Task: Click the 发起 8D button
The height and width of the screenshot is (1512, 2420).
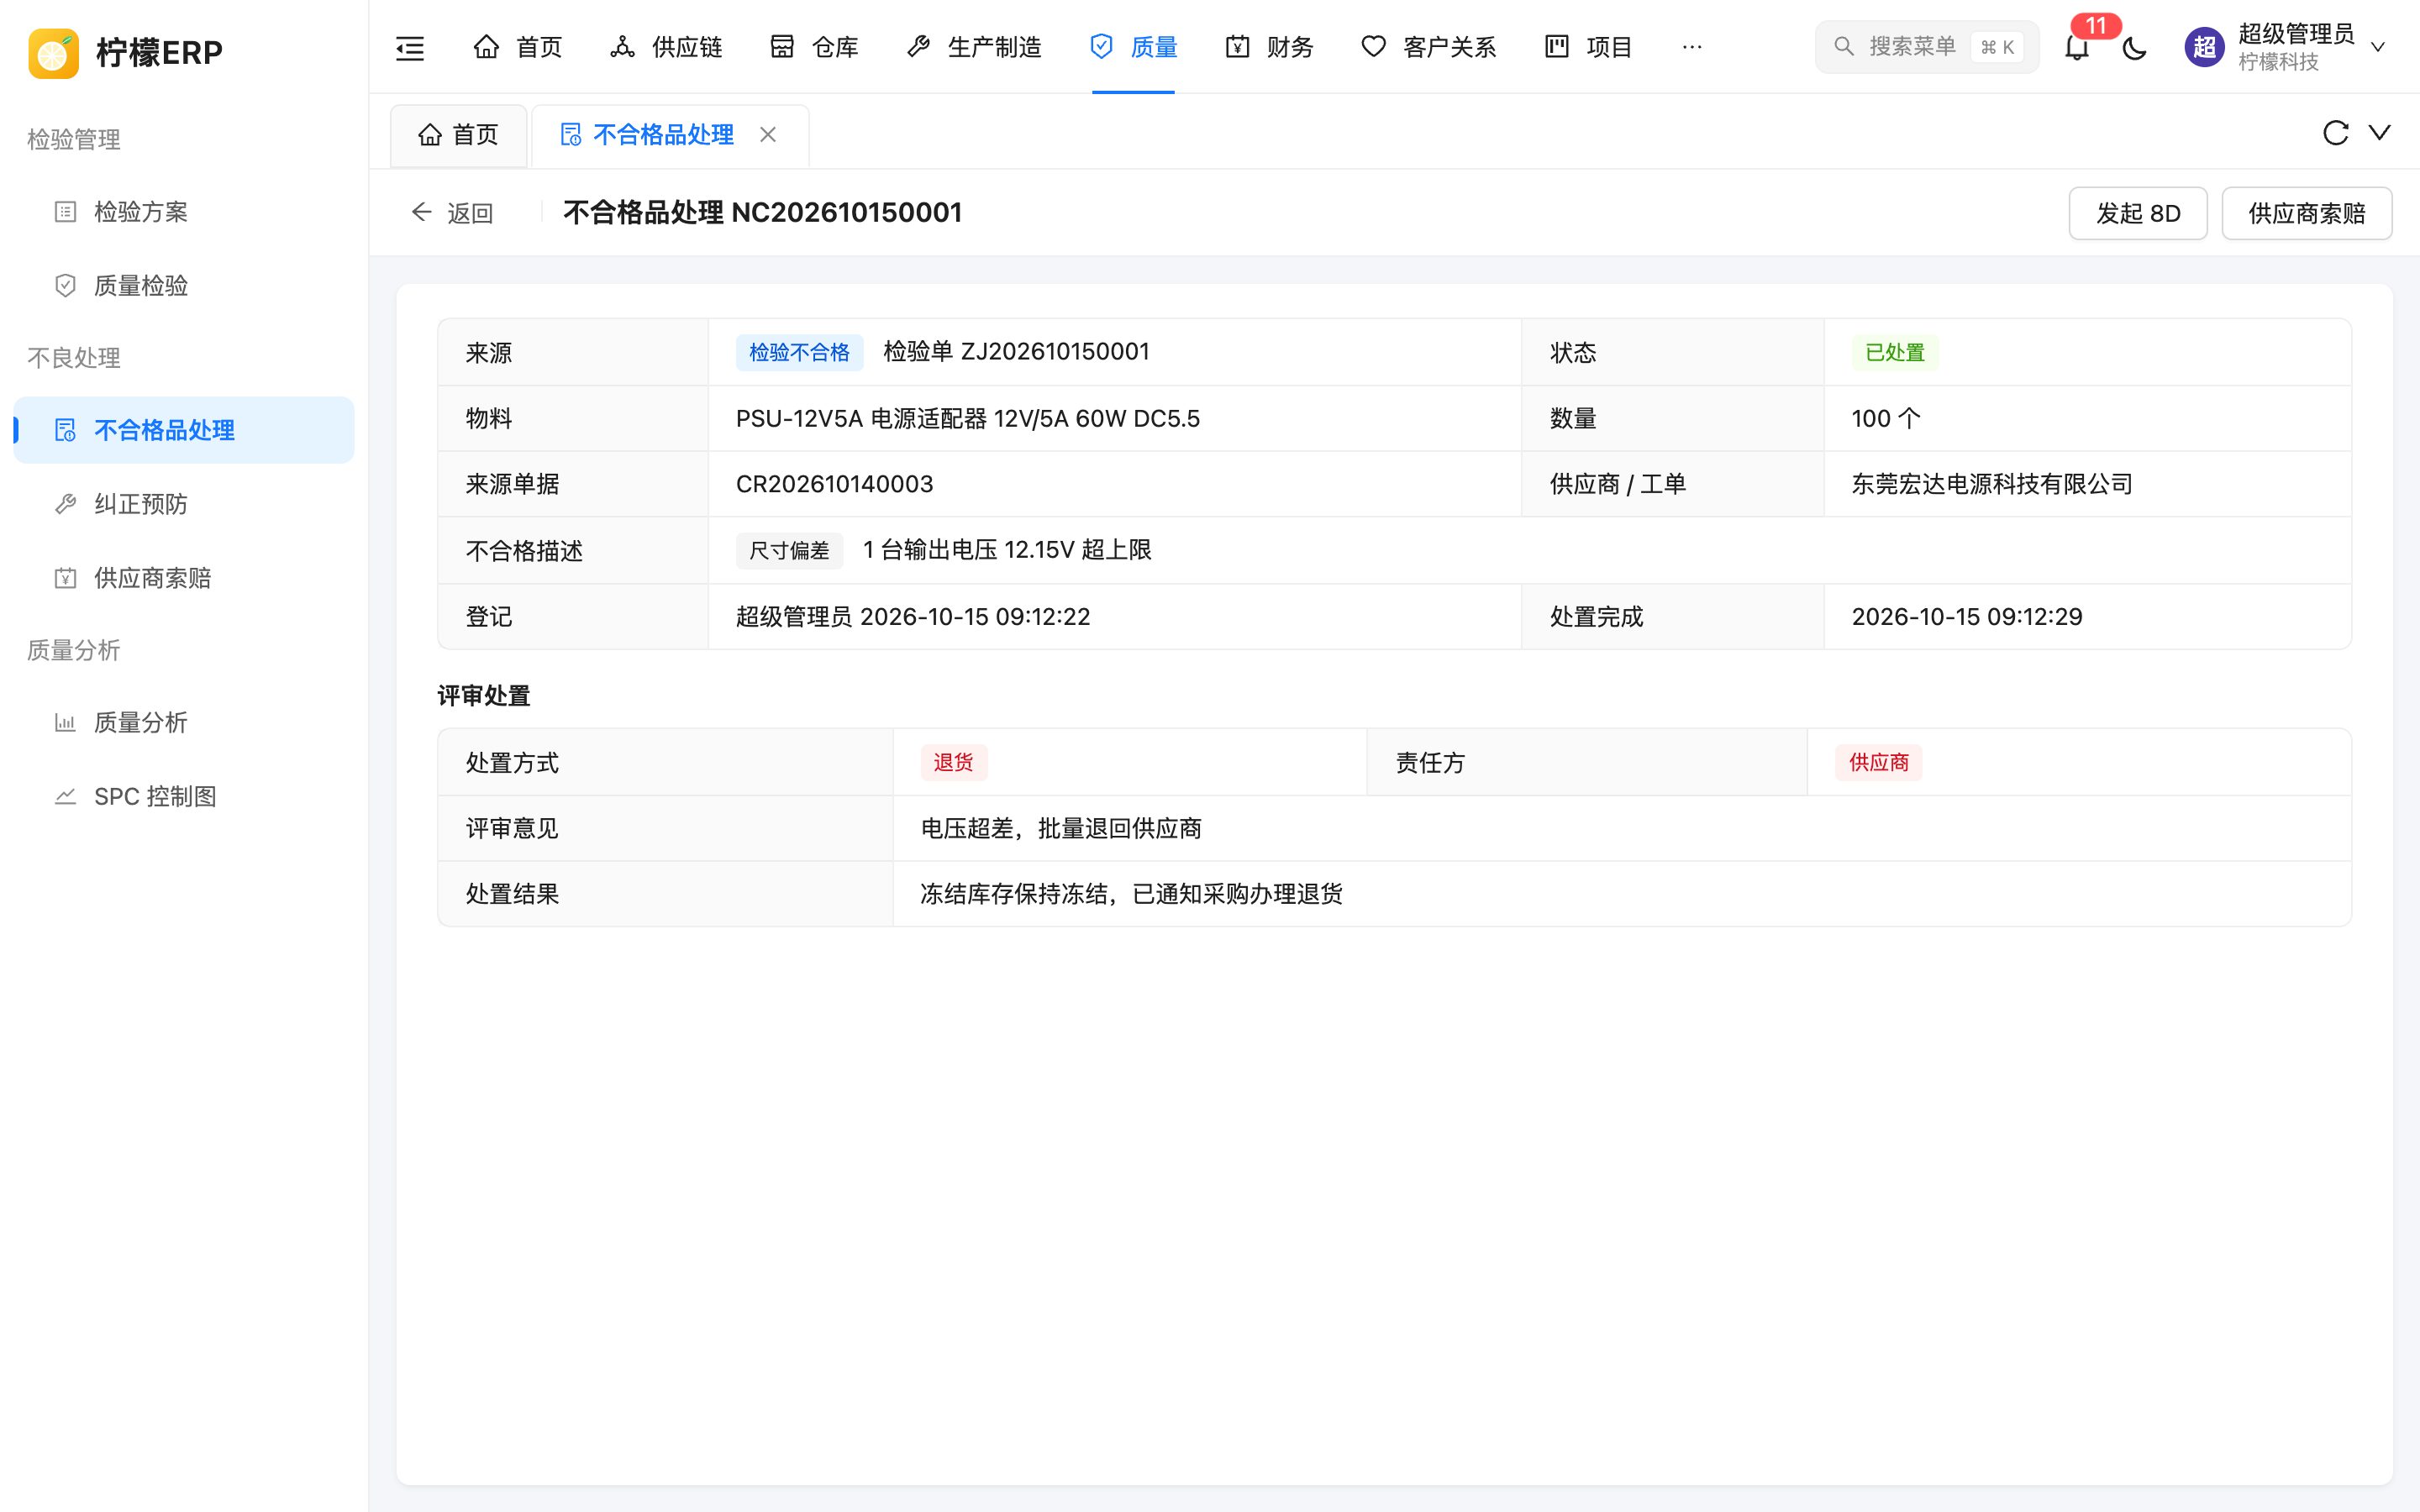Action: [x=2137, y=213]
